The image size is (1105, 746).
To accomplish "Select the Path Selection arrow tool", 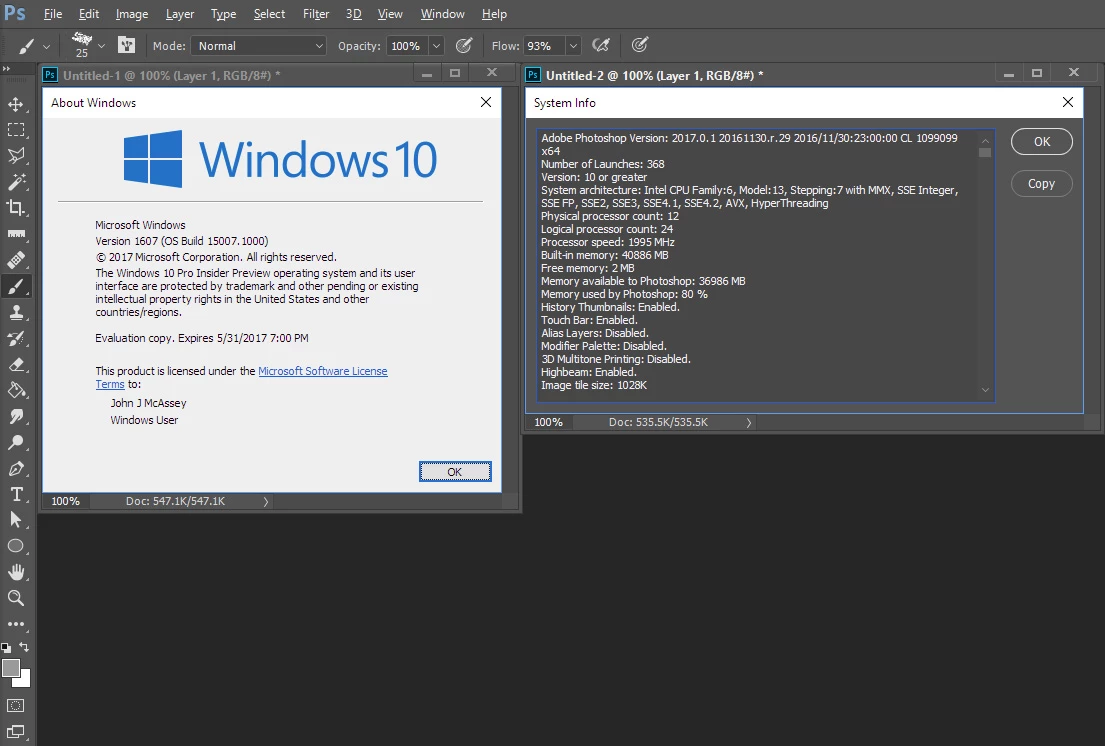I will 16,520.
